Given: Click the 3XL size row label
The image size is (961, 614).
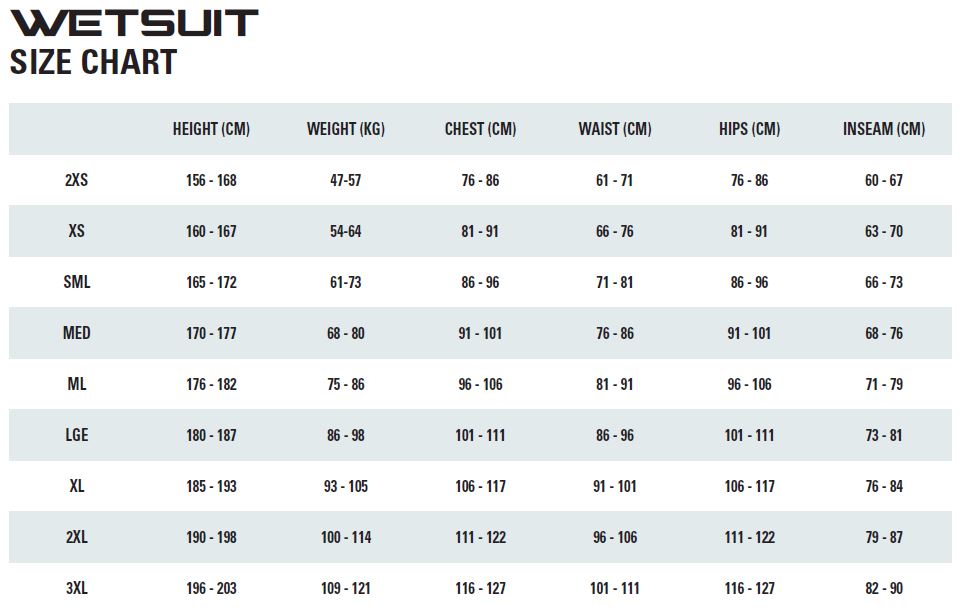Looking at the screenshot, I should (x=77, y=588).
